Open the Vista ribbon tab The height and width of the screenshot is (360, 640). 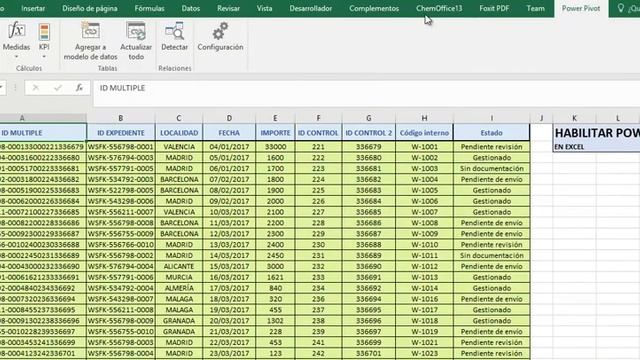click(x=264, y=8)
